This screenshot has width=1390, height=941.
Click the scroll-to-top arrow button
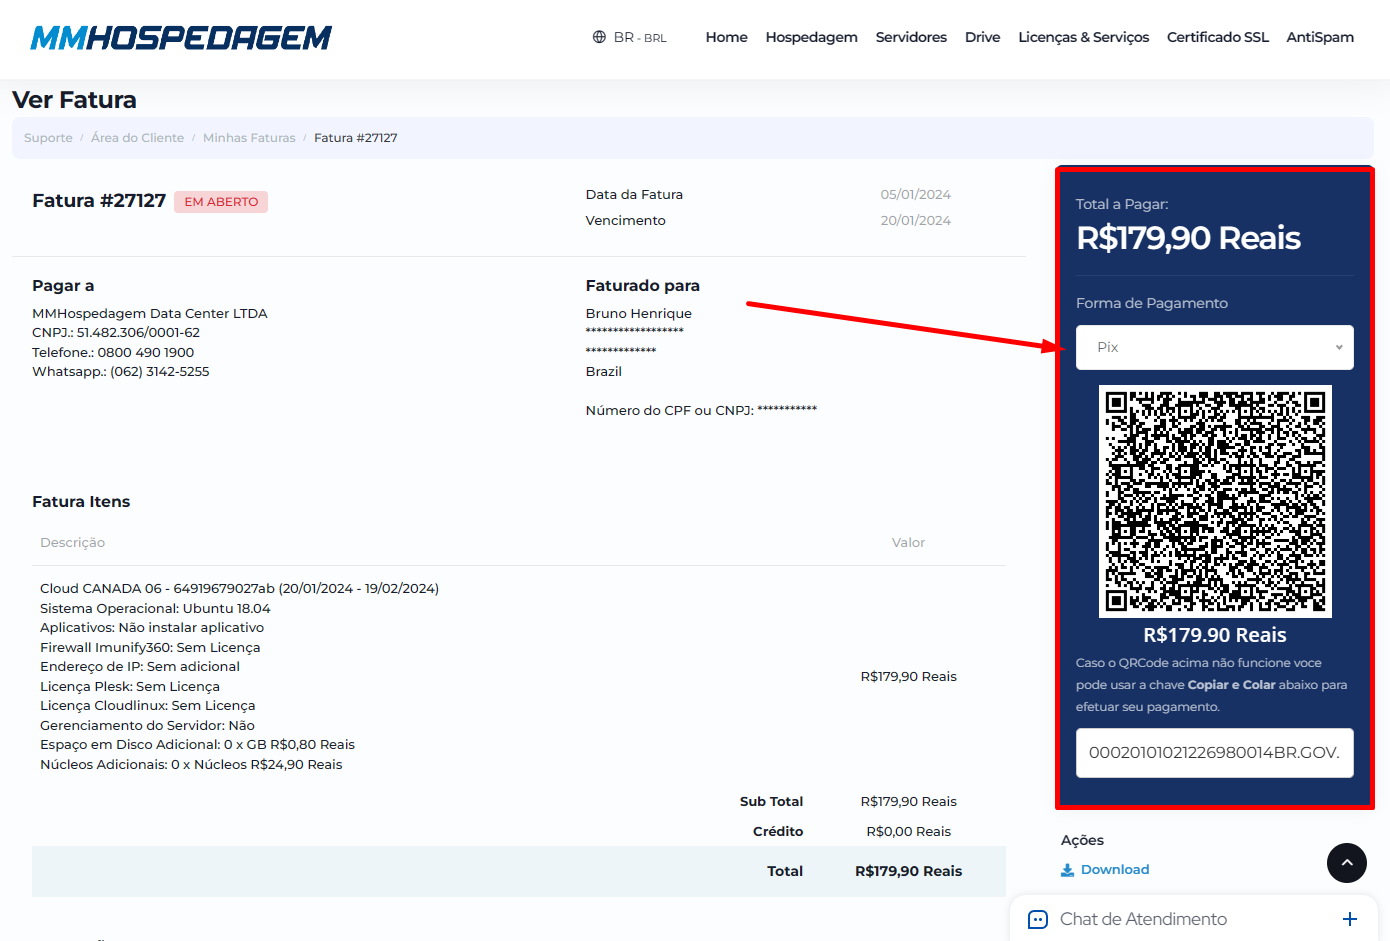coord(1346,863)
